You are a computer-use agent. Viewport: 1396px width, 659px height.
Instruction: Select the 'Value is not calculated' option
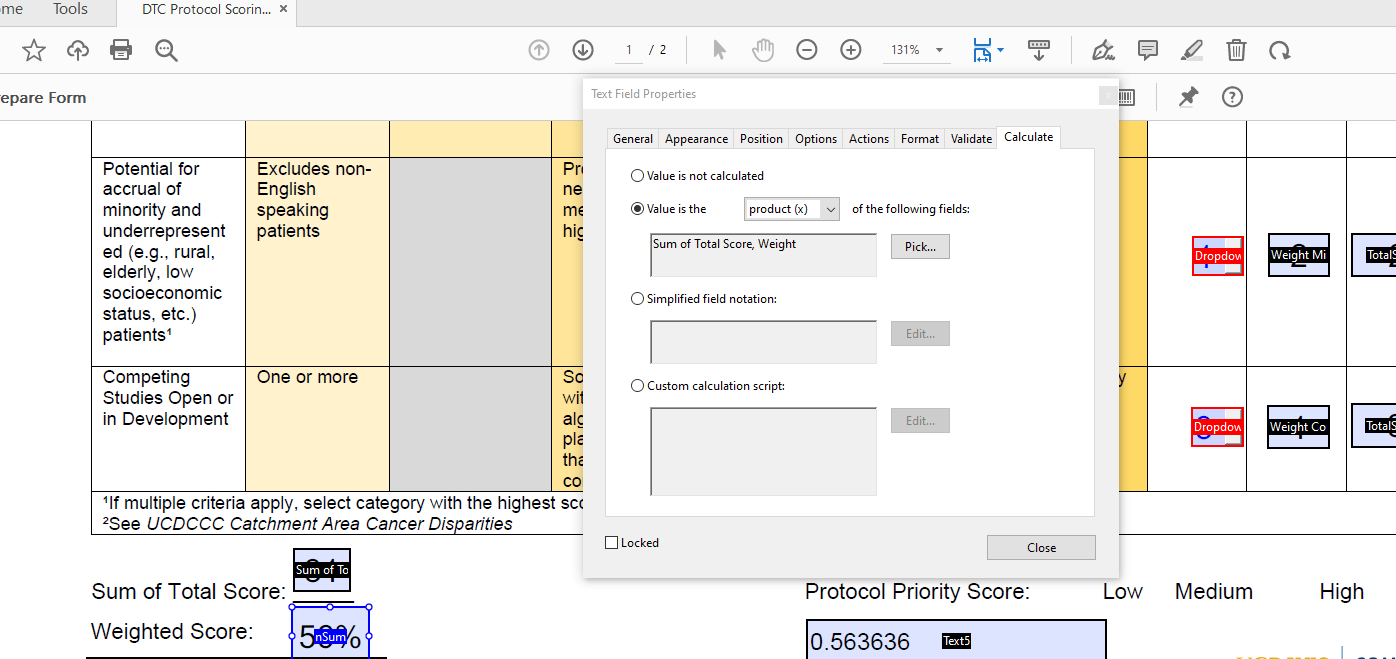tap(637, 175)
